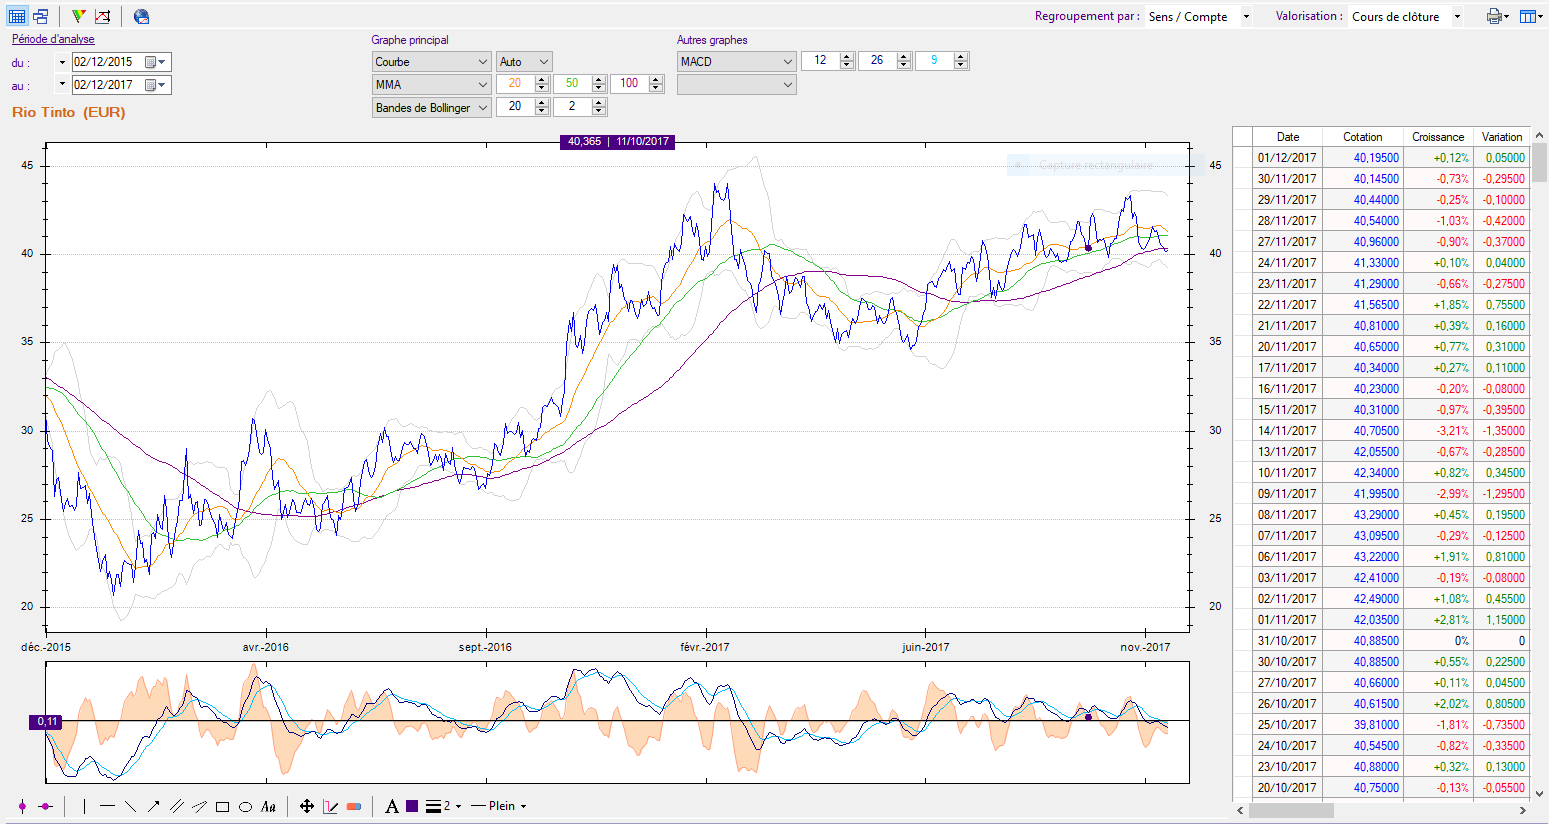Select the rectangle drawing tool
This screenshot has height=824, width=1549.
point(222,807)
